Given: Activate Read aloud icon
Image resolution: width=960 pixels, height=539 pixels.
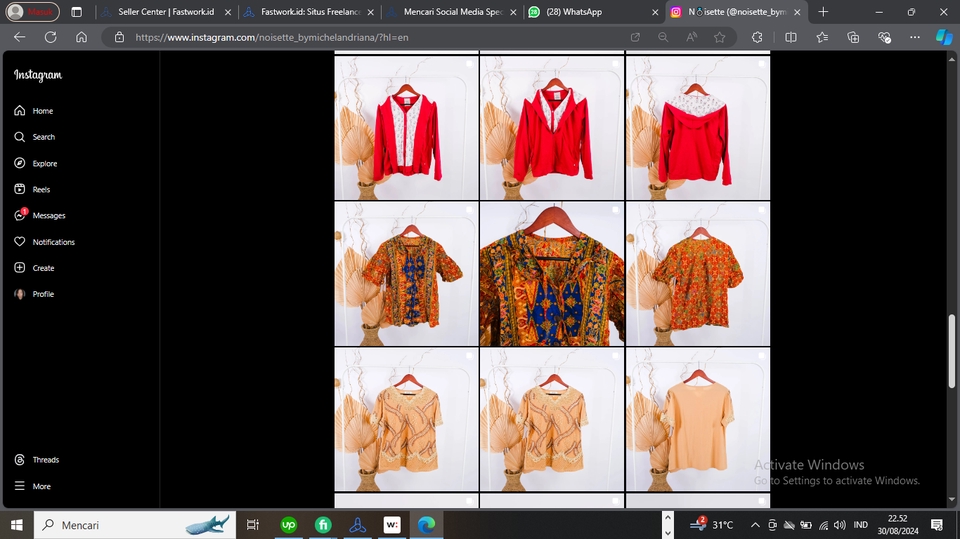Looking at the screenshot, I should 691,37.
